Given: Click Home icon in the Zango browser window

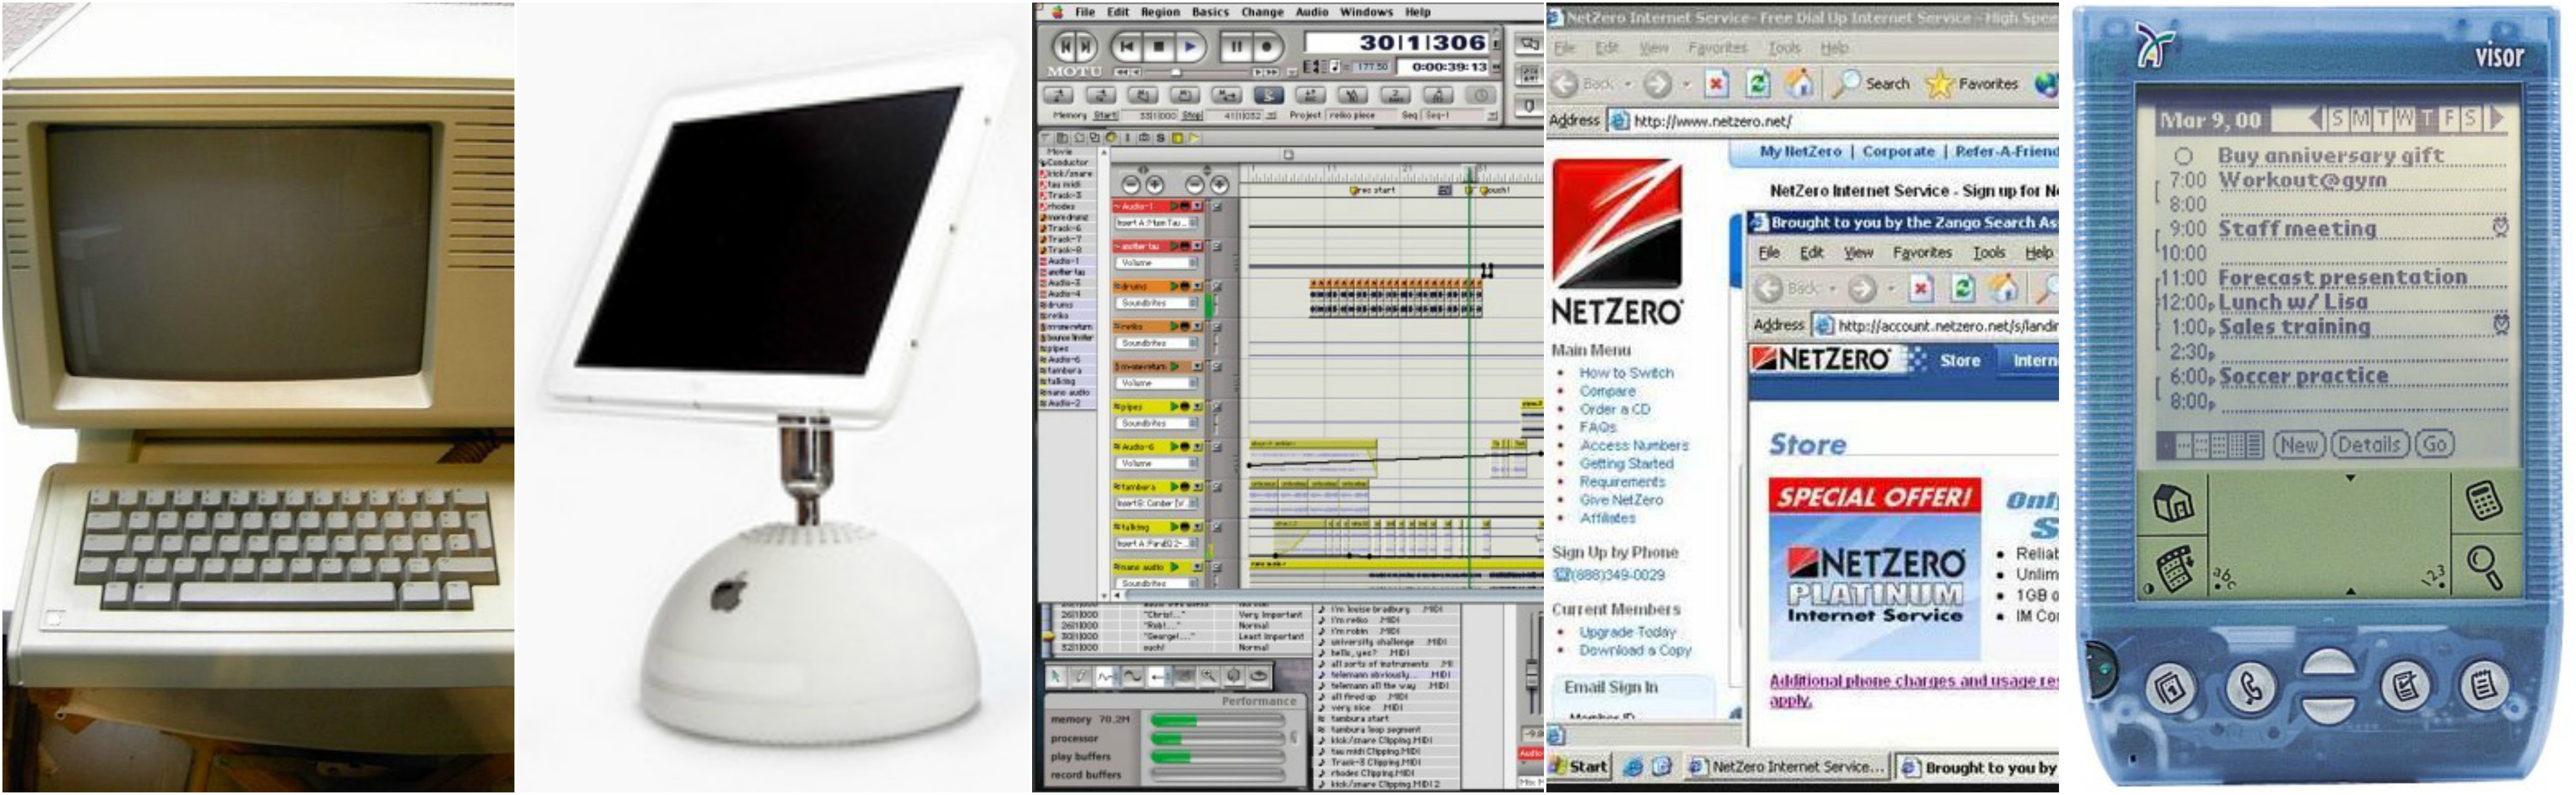Looking at the screenshot, I should click(2003, 289).
